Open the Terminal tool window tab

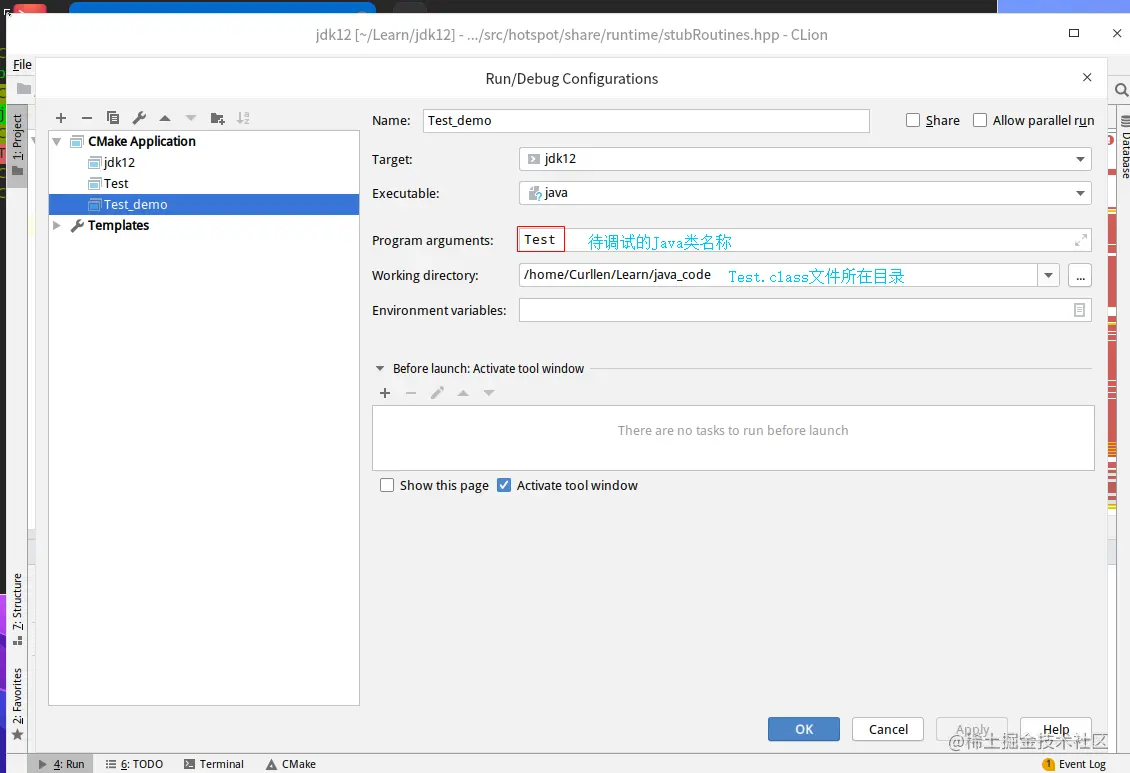(x=214, y=764)
